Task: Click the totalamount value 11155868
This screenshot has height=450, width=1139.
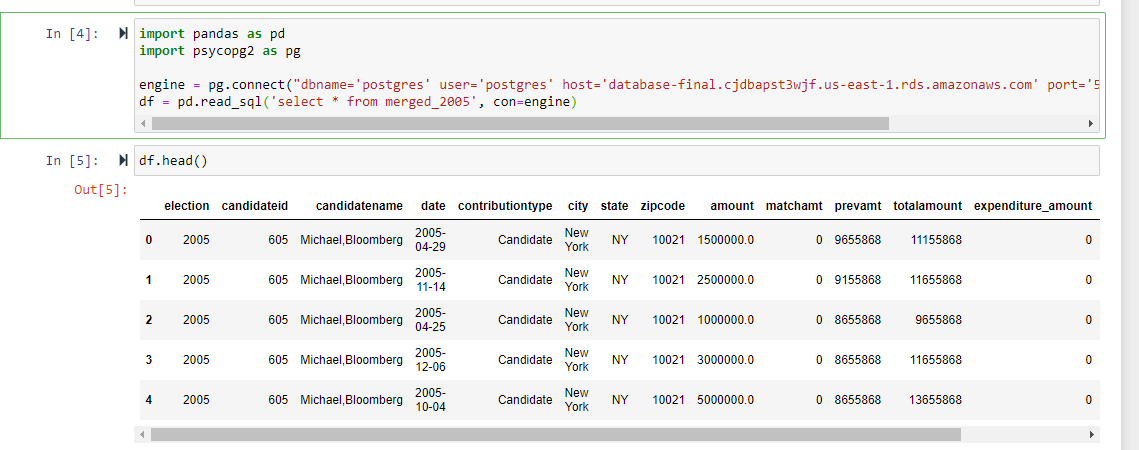Action: 936,239
